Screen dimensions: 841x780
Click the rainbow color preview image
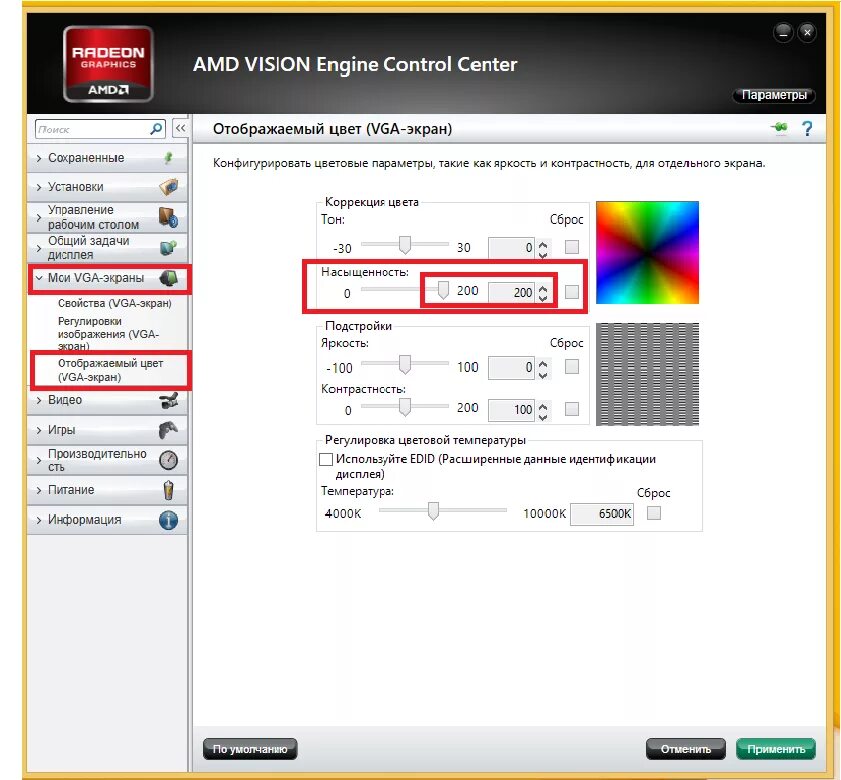[647, 253]
